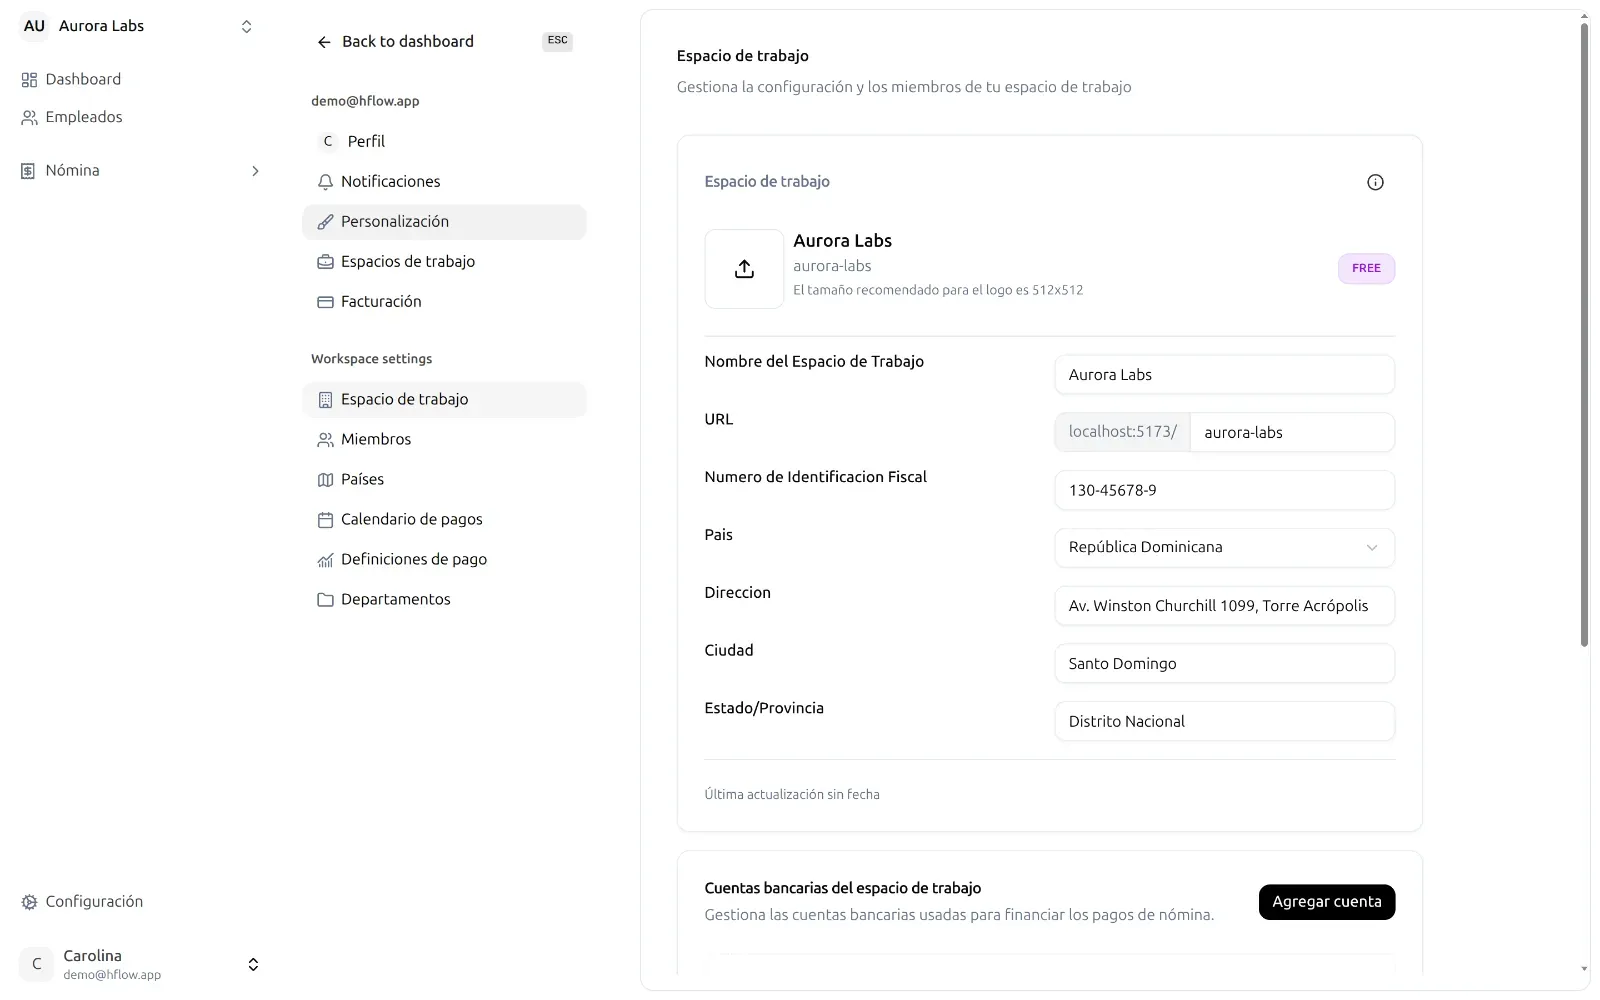Click the Nómina receipt icon

click(28, 171)
